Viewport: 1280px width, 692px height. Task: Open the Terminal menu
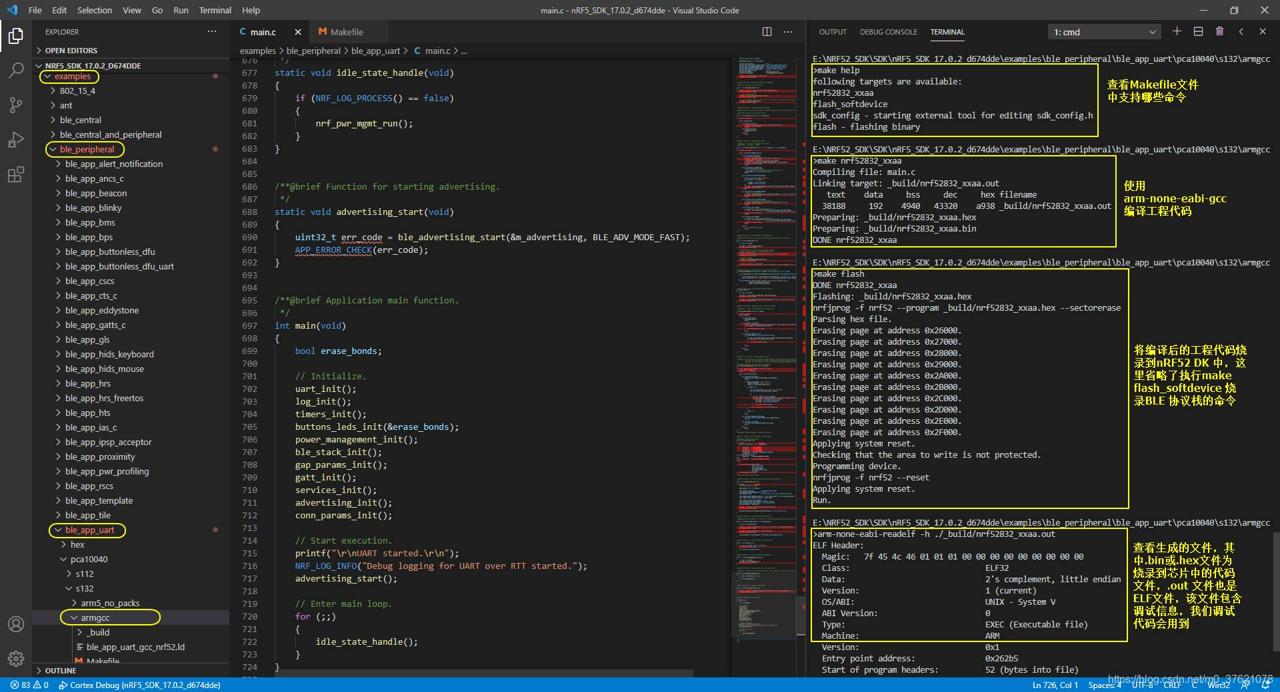[x=215, y=10]
